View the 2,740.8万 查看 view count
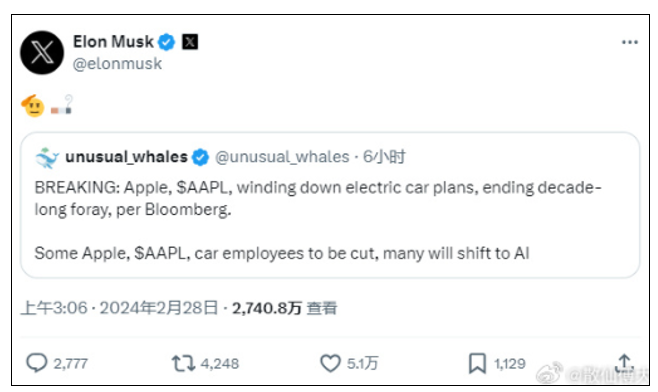 (x=285, y=308)
